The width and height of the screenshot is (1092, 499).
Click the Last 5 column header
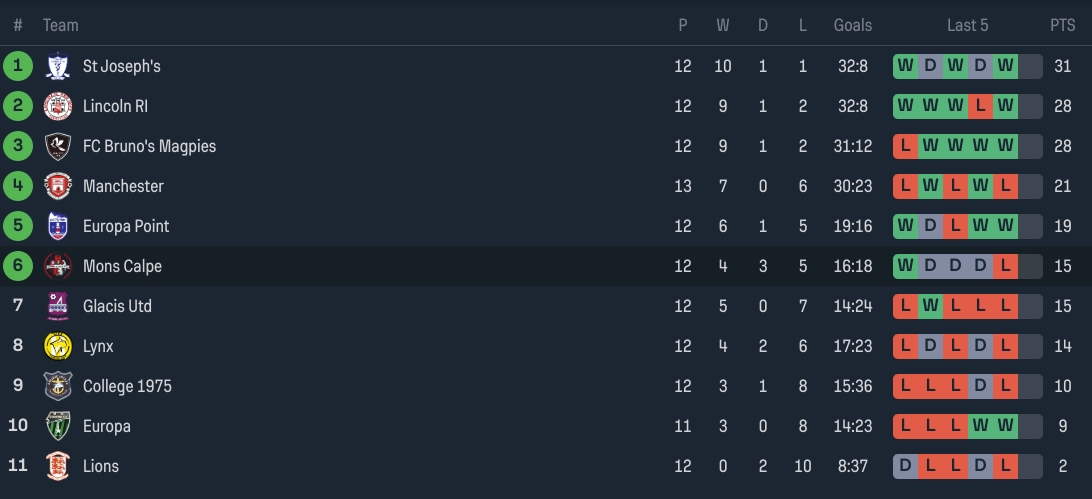click(967, 25)
